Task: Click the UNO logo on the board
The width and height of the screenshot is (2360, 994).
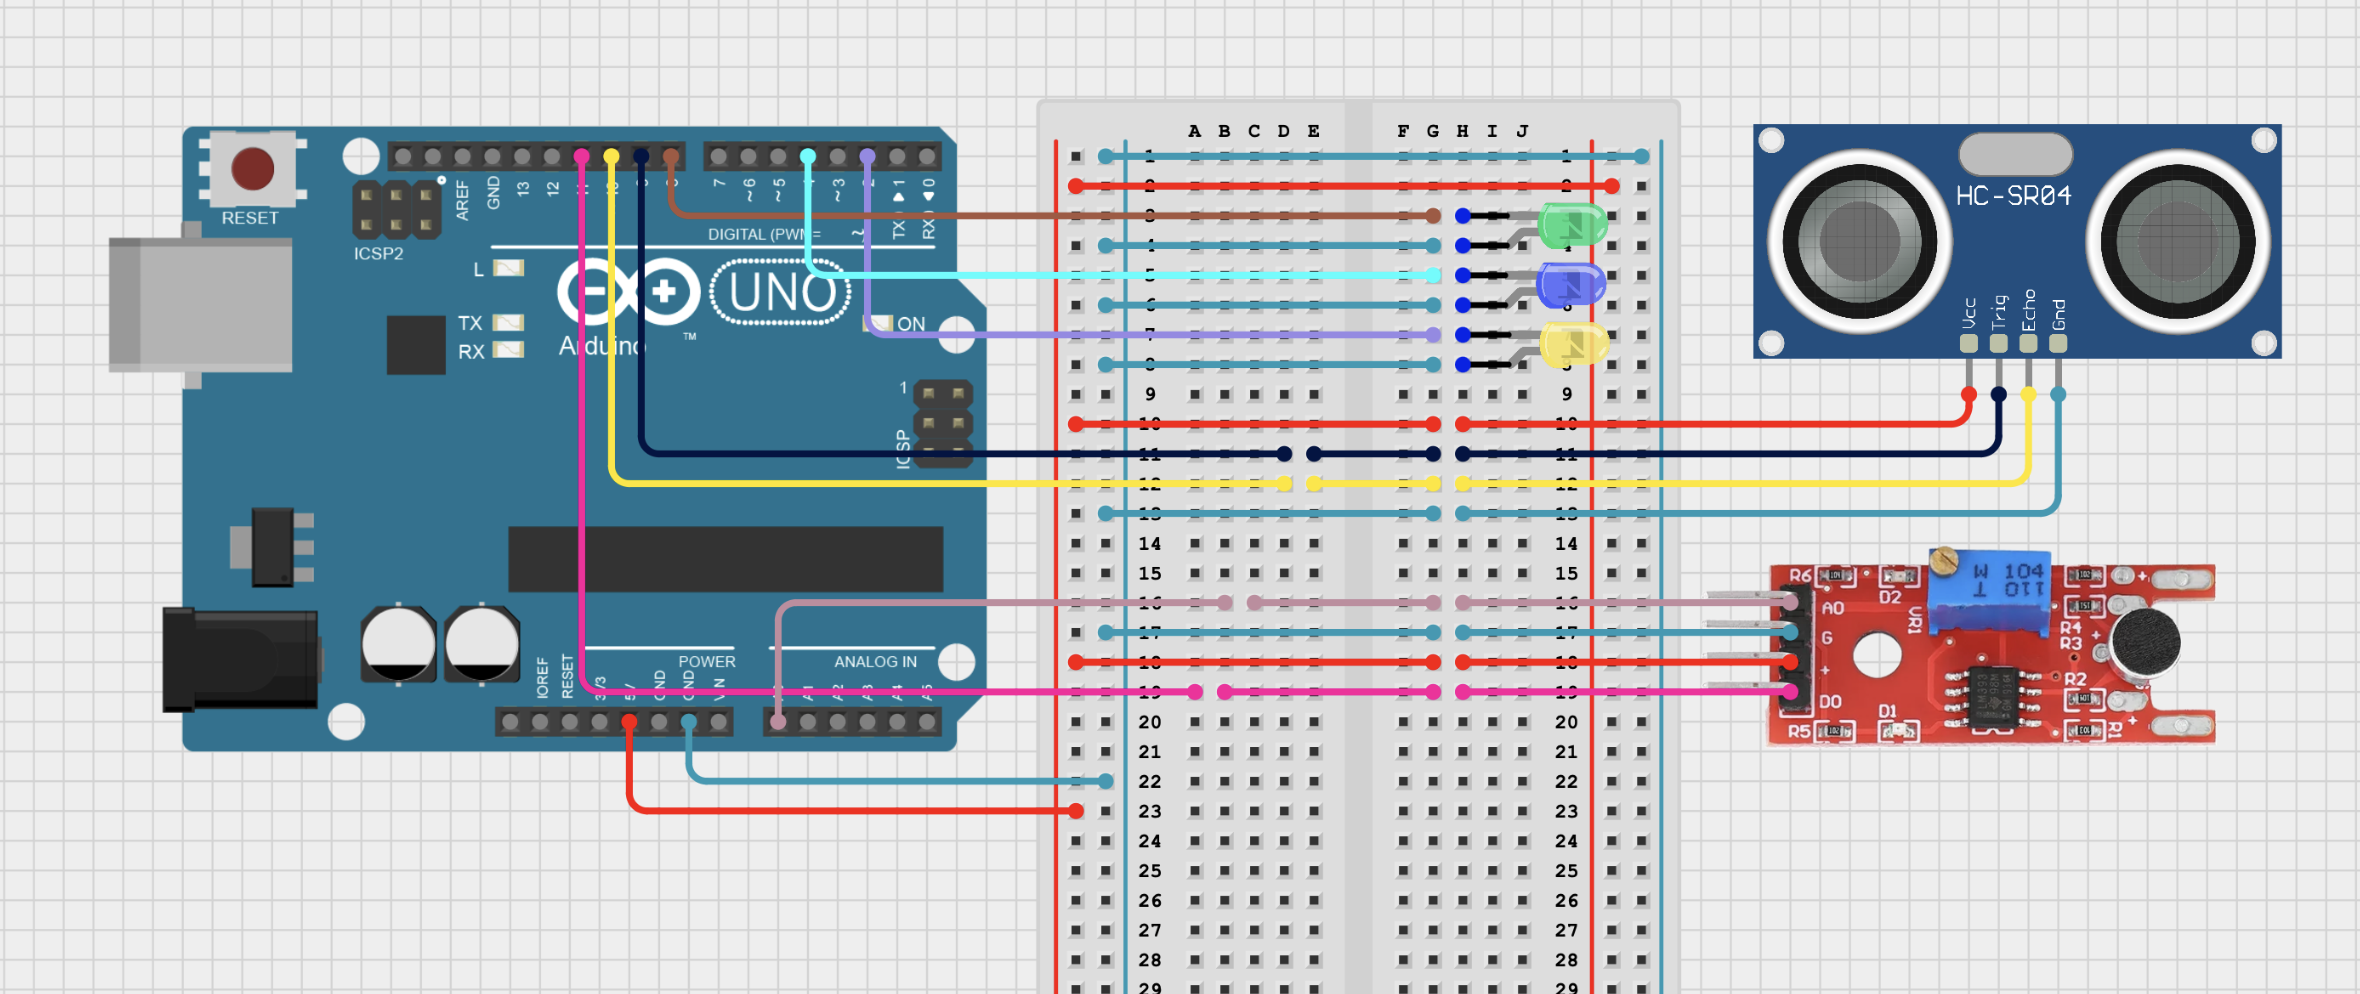Action: [x=781, y=292]
